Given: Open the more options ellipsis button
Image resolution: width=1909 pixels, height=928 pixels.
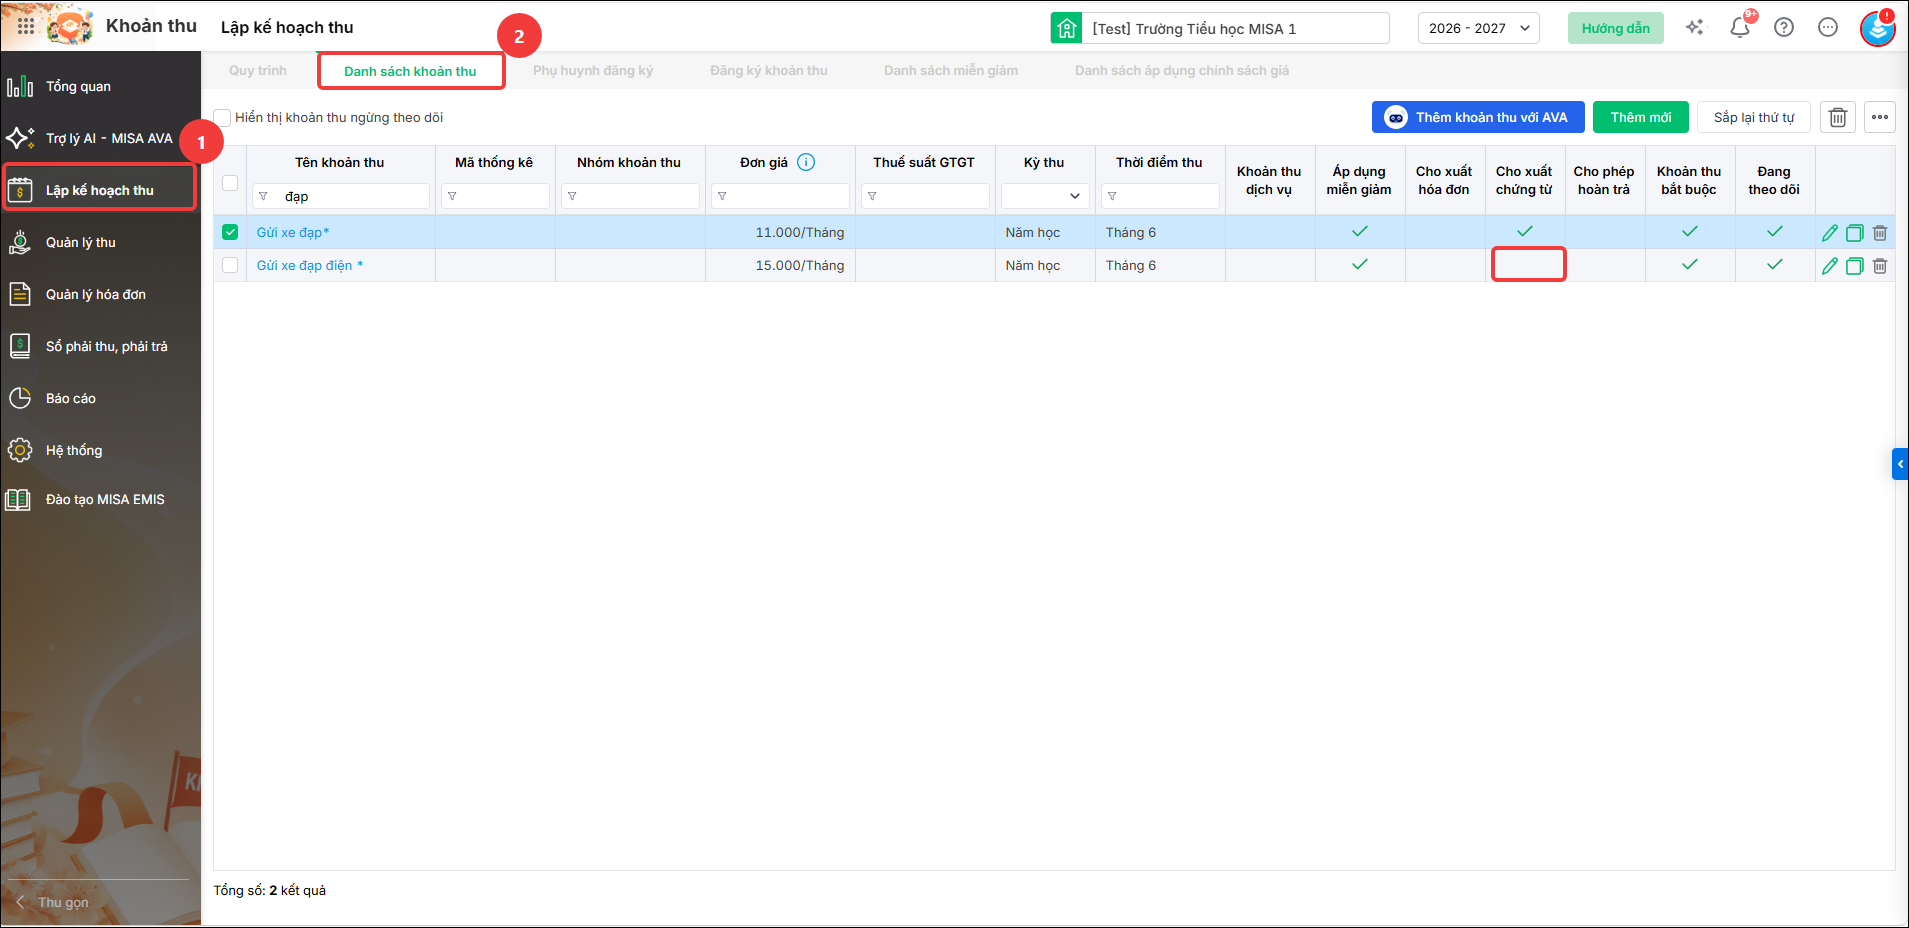Looking at the screenshot, I should (x=1880, y=117).
